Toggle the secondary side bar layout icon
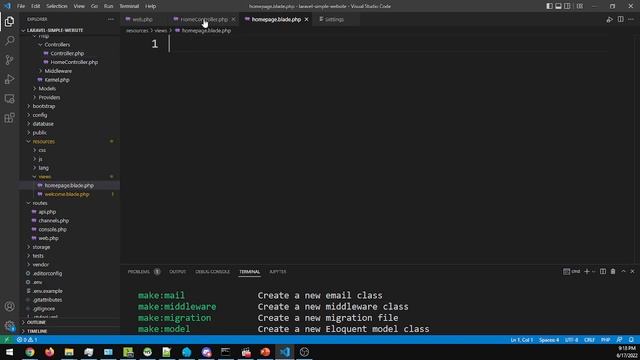 click(567, 6)
